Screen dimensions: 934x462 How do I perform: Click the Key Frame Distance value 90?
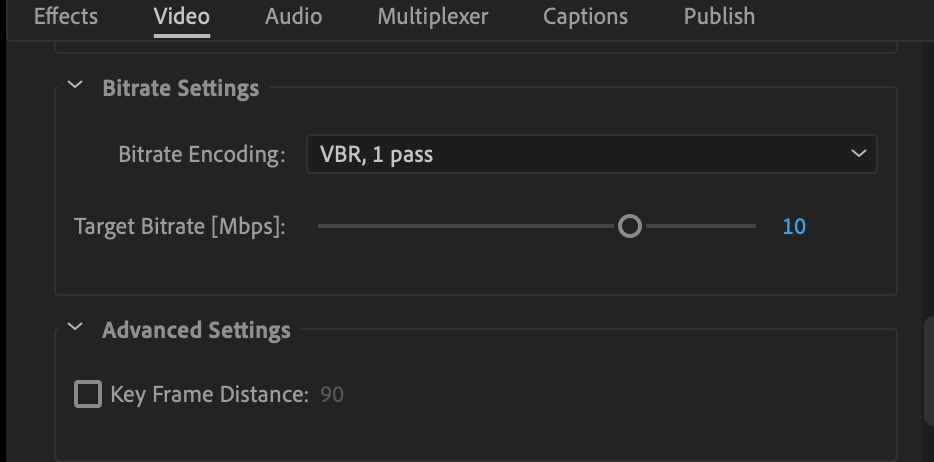coord(332,395)
